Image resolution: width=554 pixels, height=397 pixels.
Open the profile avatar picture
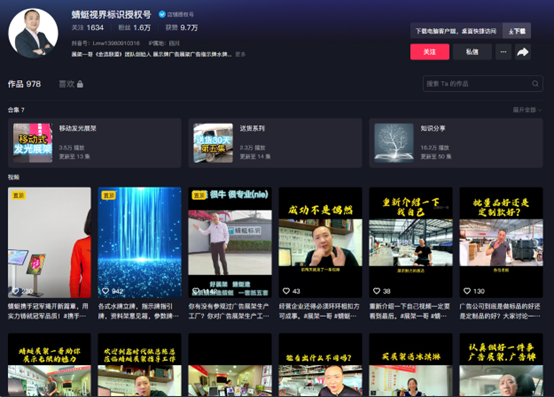(x=33, y=33)
